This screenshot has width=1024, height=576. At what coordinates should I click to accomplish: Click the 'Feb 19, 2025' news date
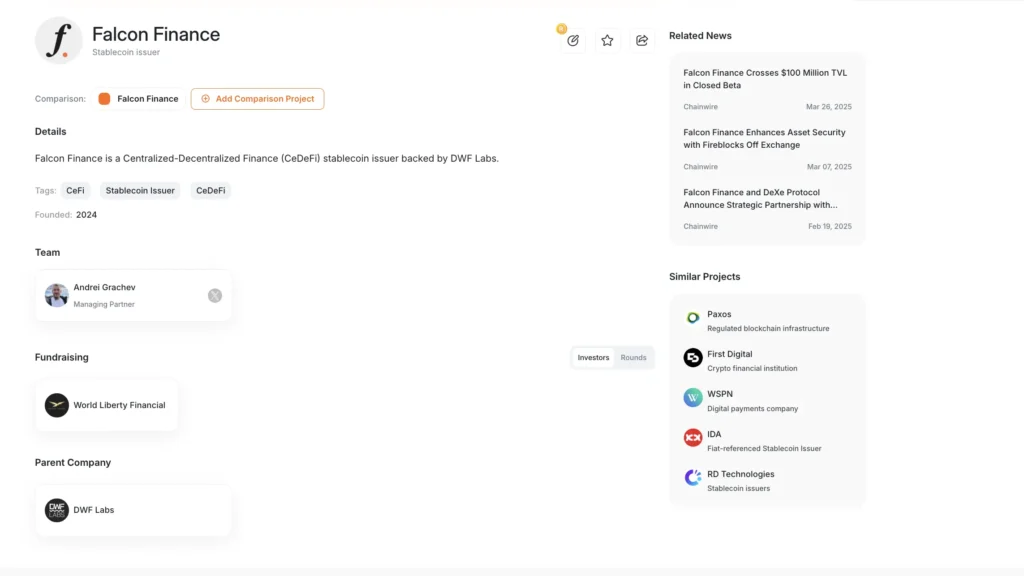pos(830,227)
